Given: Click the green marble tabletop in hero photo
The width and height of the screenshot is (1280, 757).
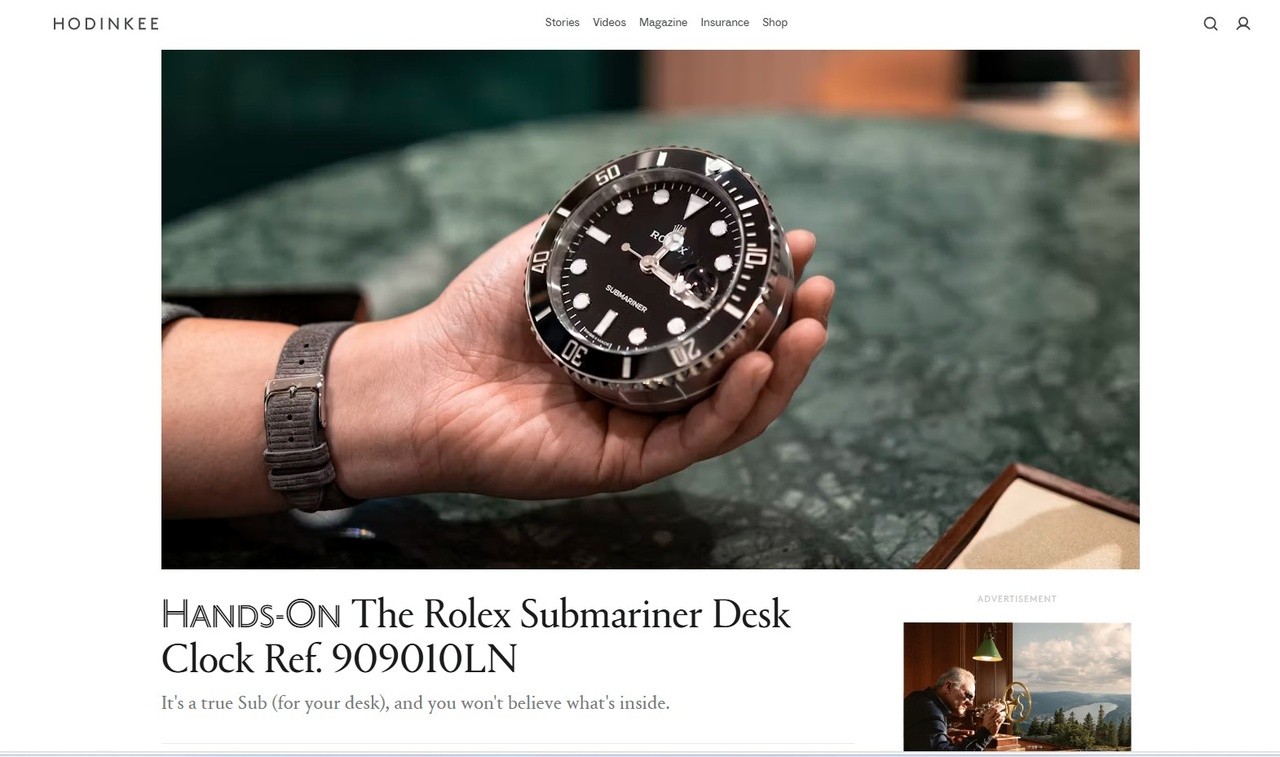Looking at the screenshot, I should [950, 300].
